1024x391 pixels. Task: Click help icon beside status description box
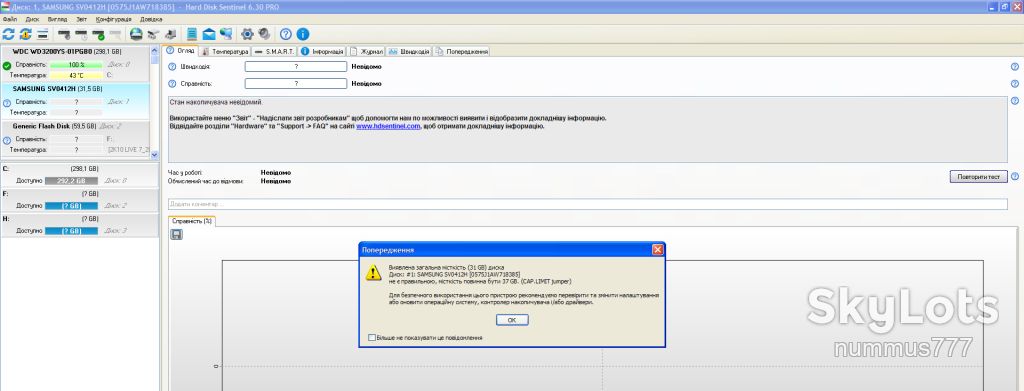coord(1015,101)
